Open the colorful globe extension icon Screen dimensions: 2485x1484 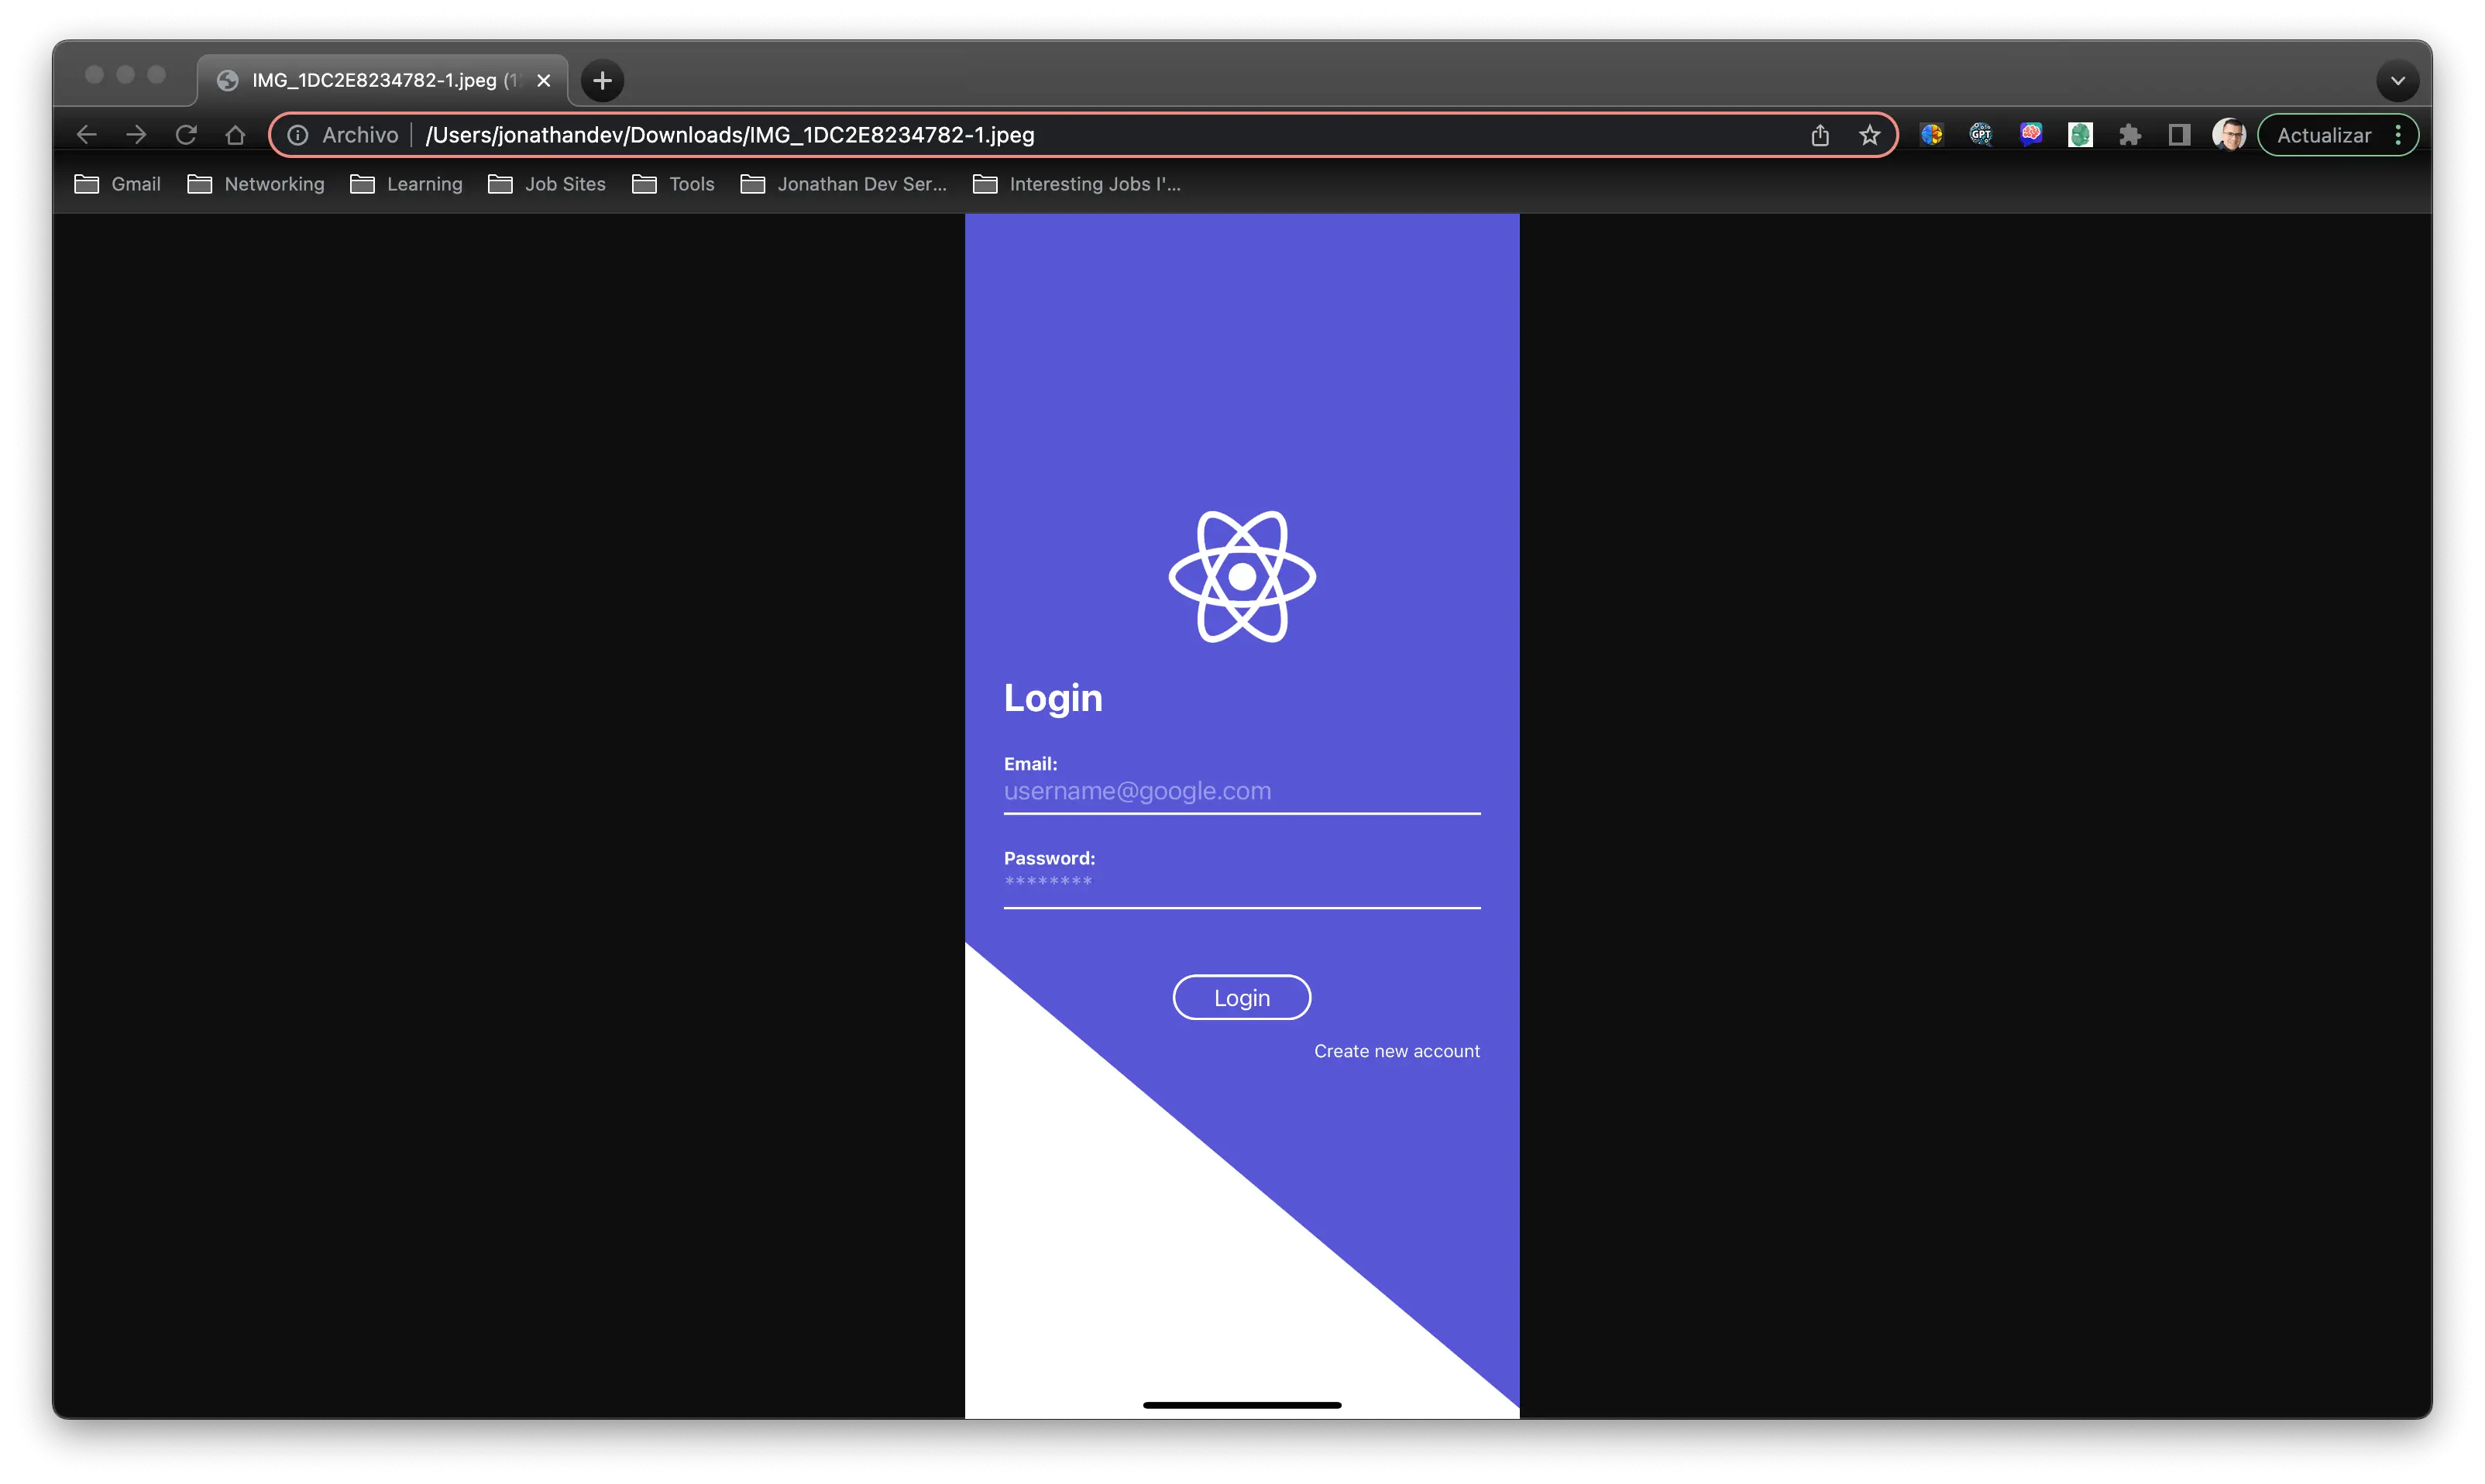(x=1931, y=134)
